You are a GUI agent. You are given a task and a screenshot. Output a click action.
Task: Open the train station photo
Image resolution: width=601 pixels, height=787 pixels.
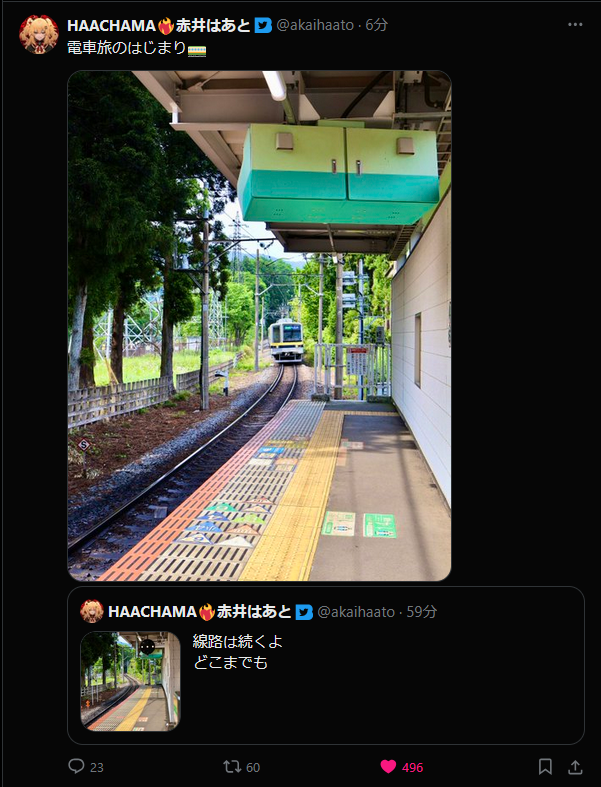pos(259,326)
